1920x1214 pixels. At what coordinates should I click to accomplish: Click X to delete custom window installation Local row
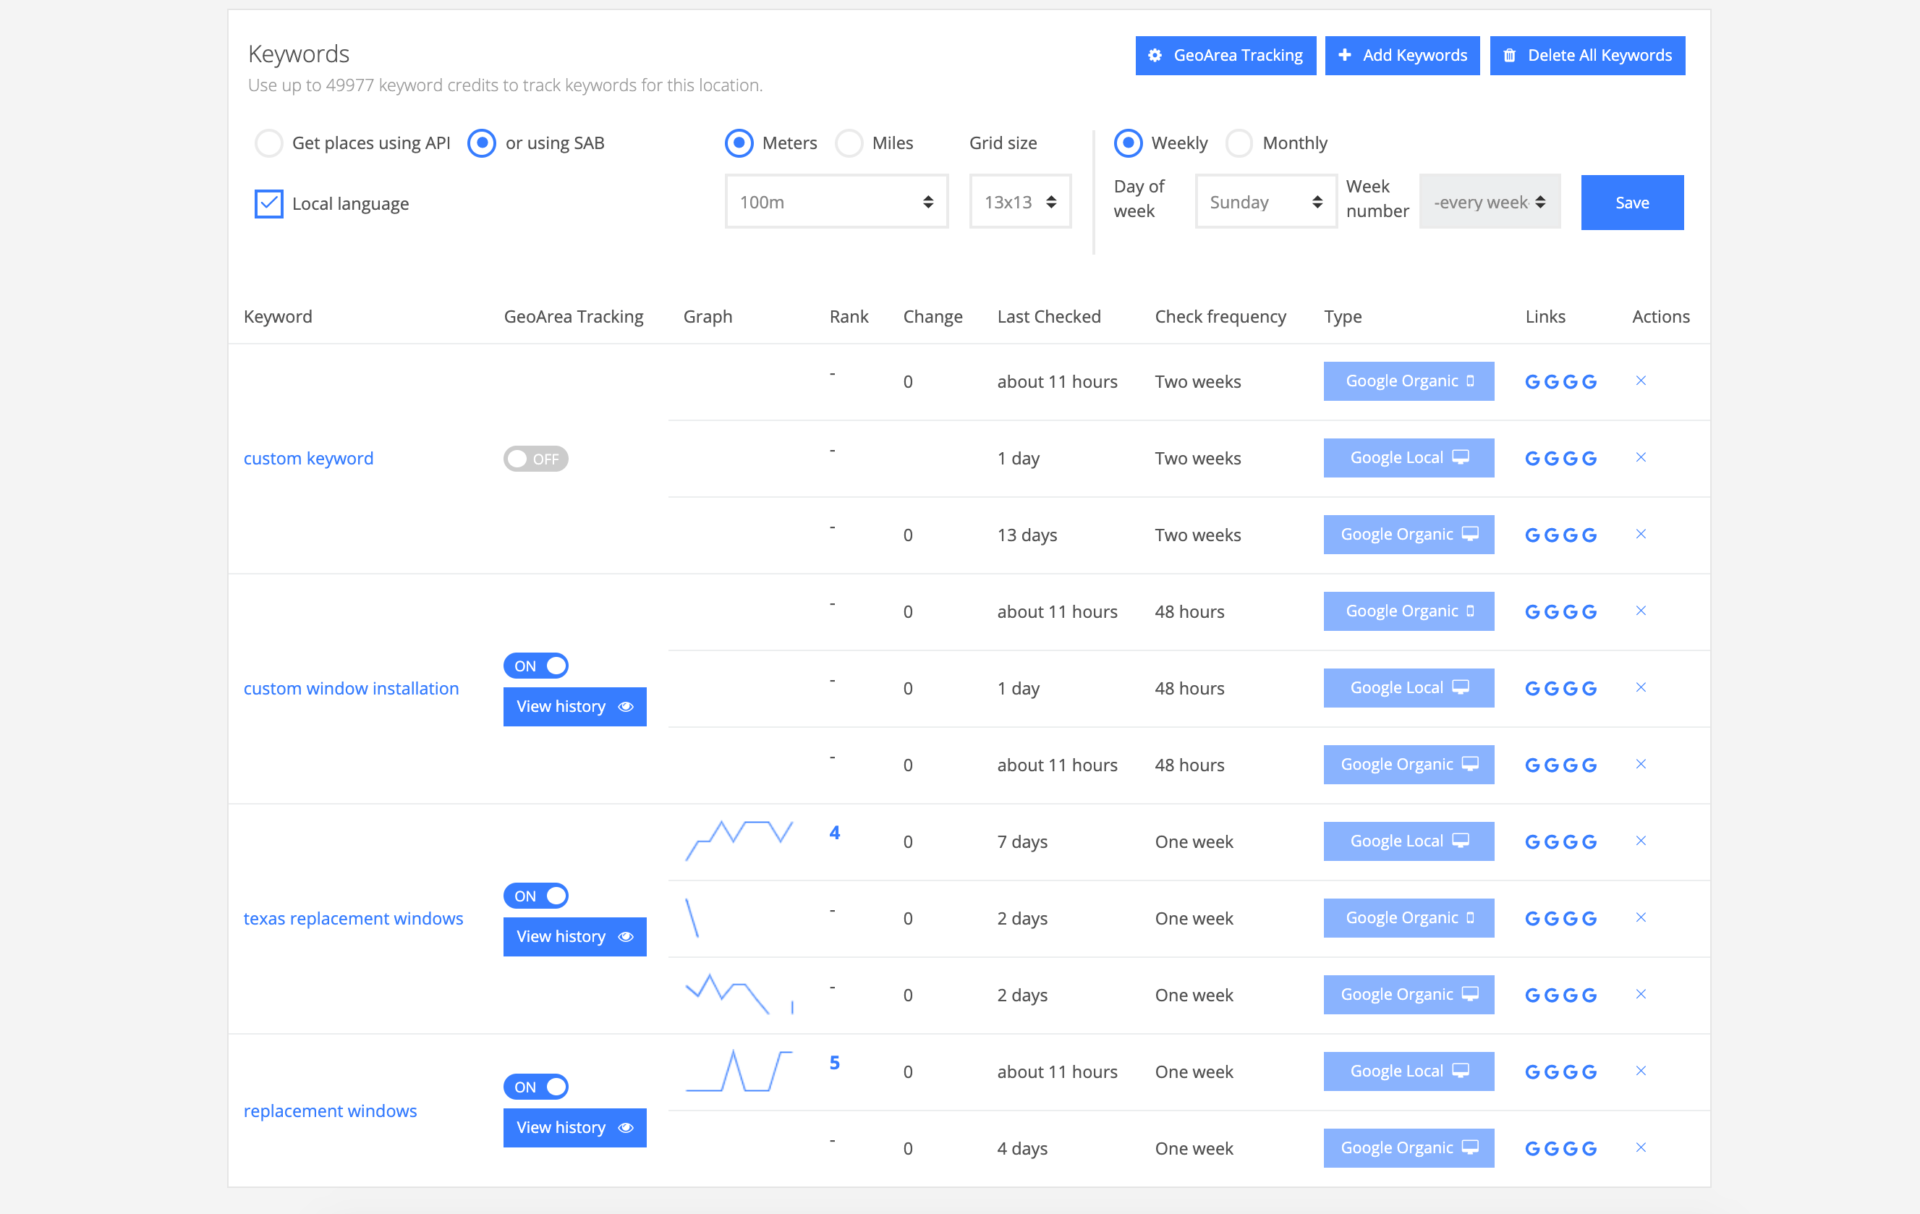pos(1640,688)
